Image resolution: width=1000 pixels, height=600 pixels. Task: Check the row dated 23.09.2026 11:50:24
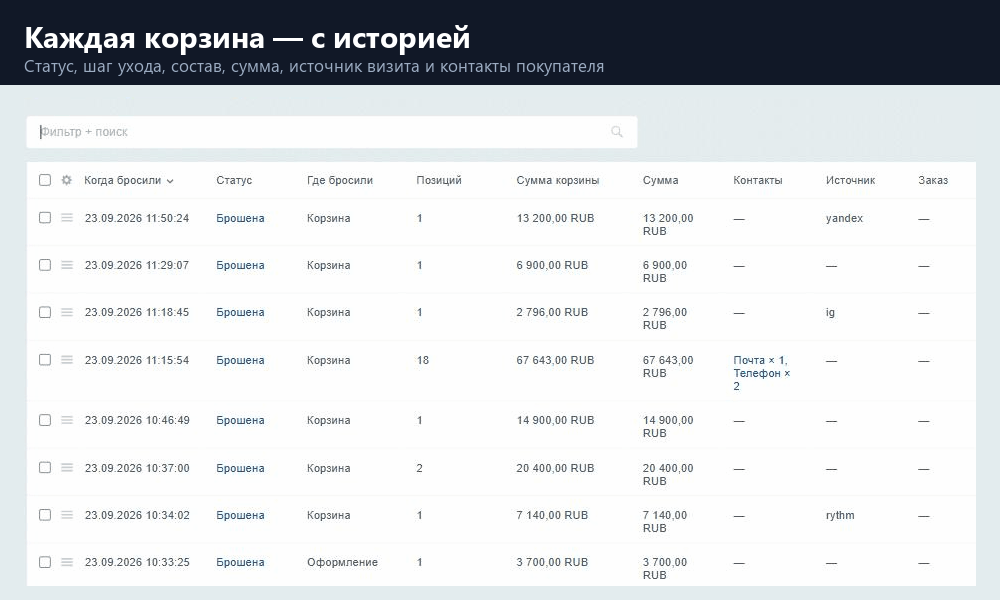click(45, 217)
